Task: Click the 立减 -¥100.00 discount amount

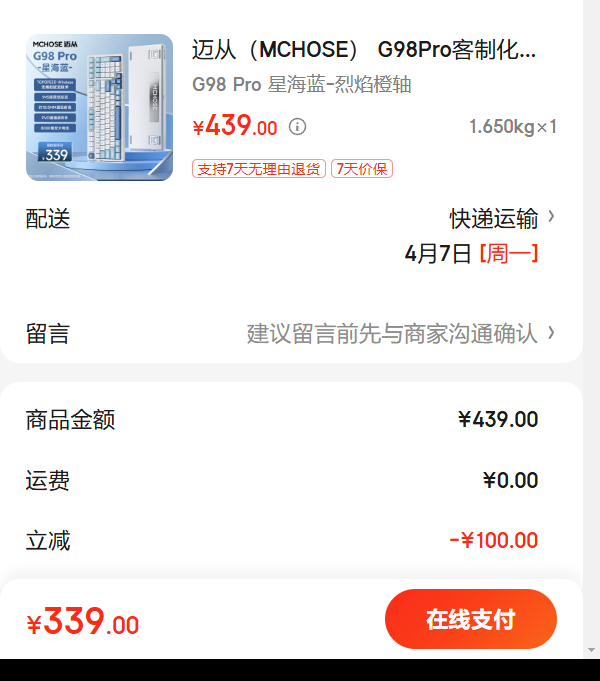Action: point(494,541)
